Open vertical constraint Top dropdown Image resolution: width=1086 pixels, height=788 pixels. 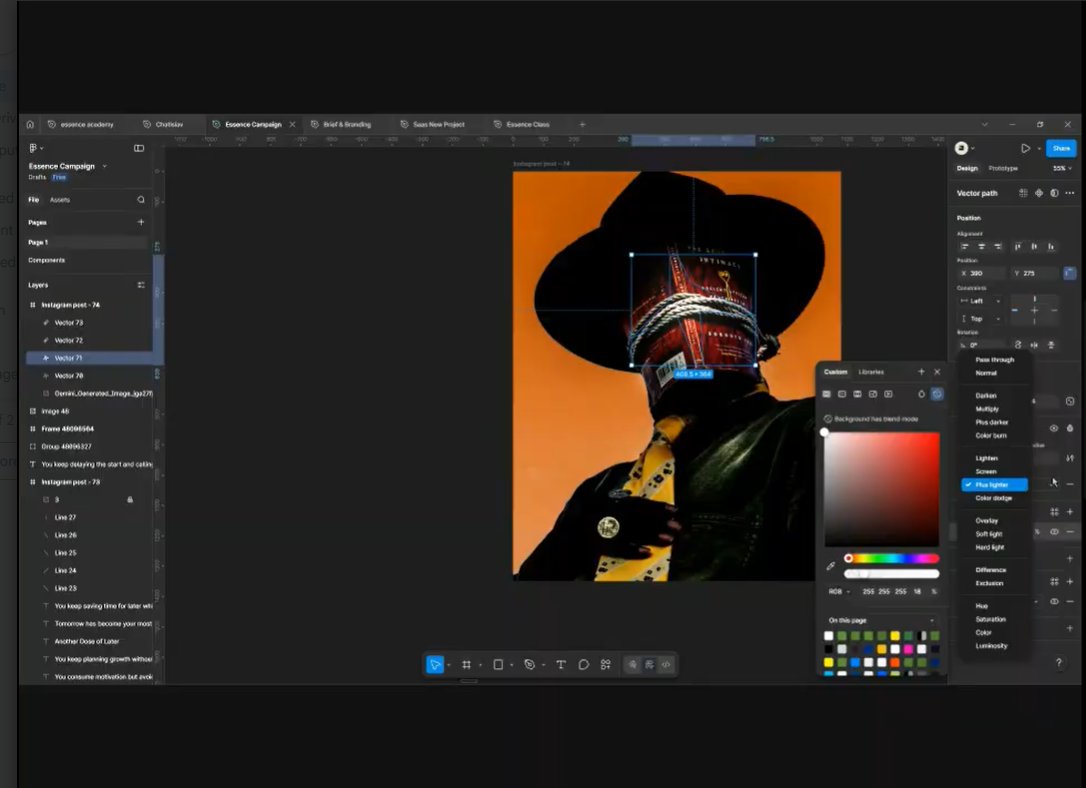coord(979,319)
